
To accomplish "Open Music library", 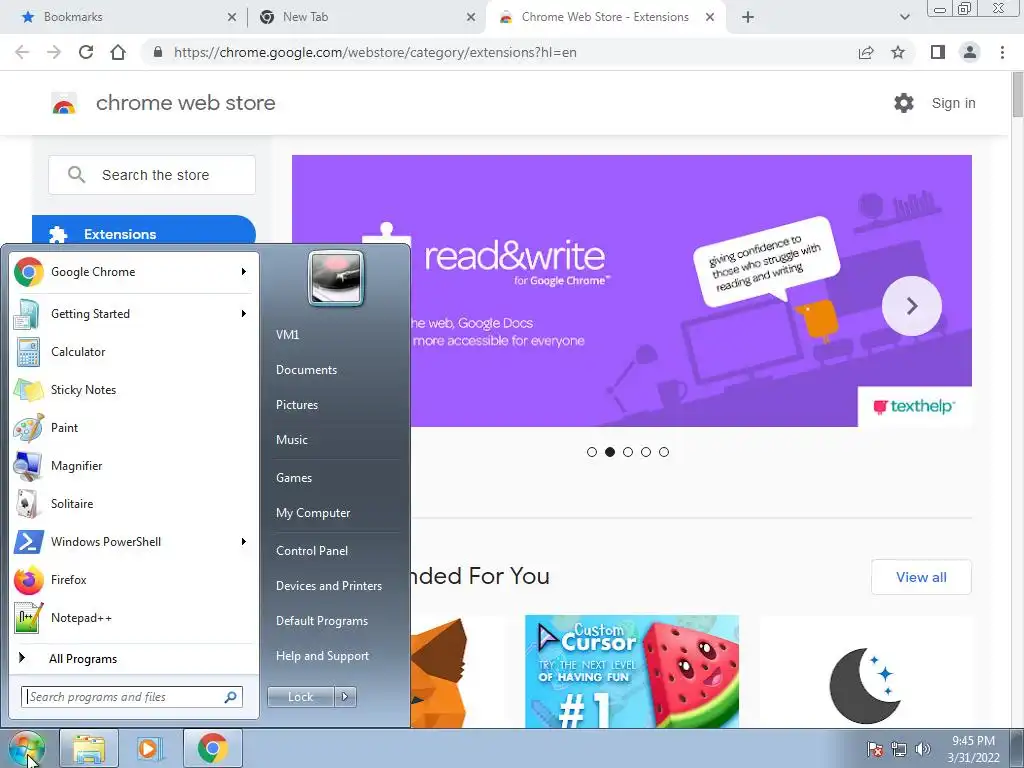I will click(x=291, y=440).
